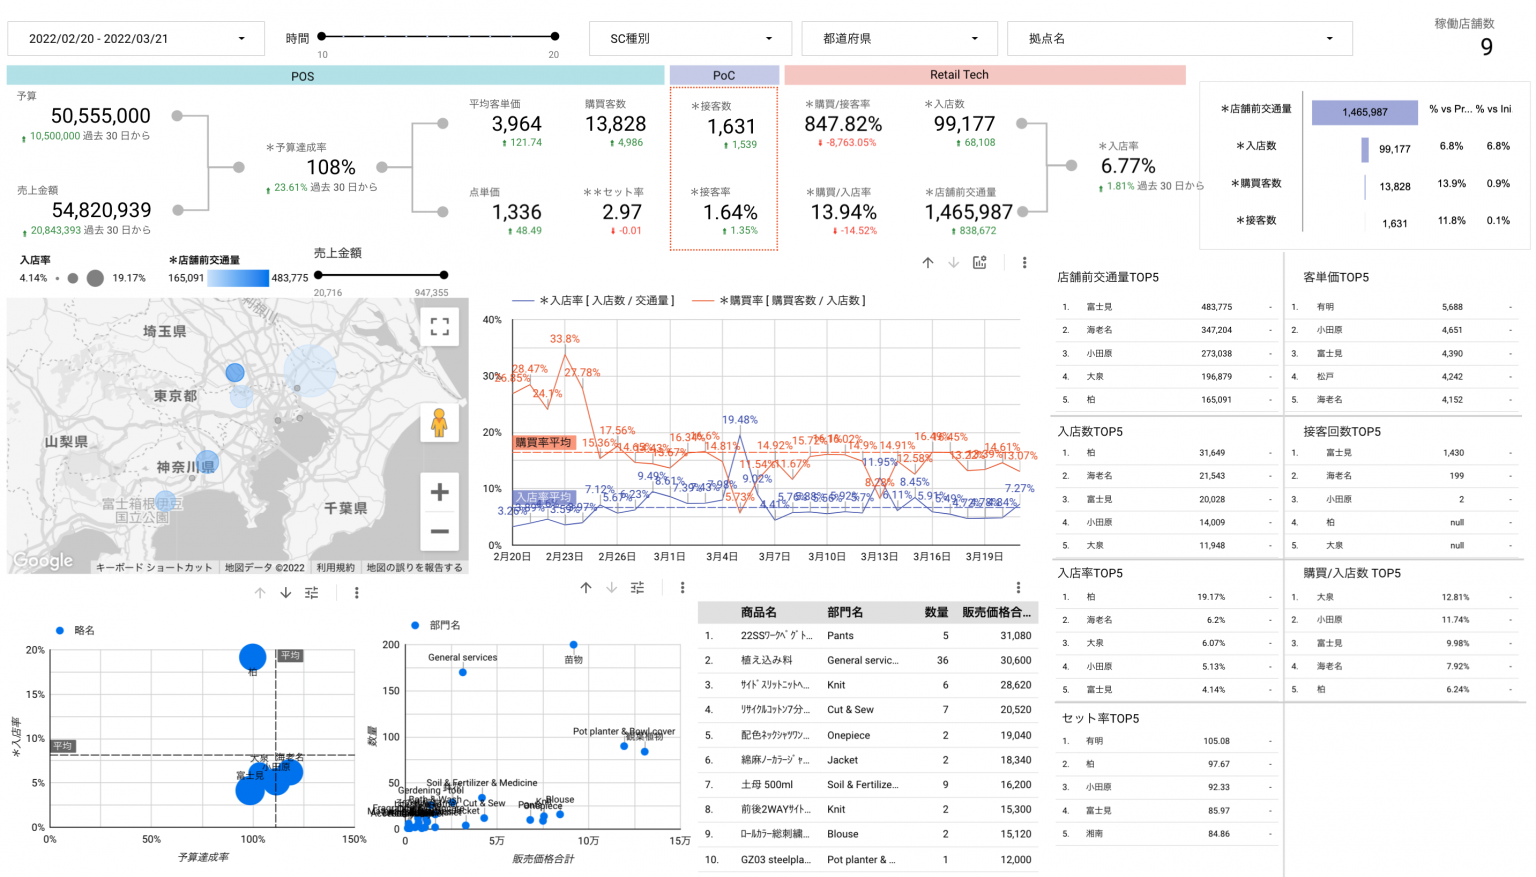Click the PoC section header
1536x877 pixels.
(724, 75)
